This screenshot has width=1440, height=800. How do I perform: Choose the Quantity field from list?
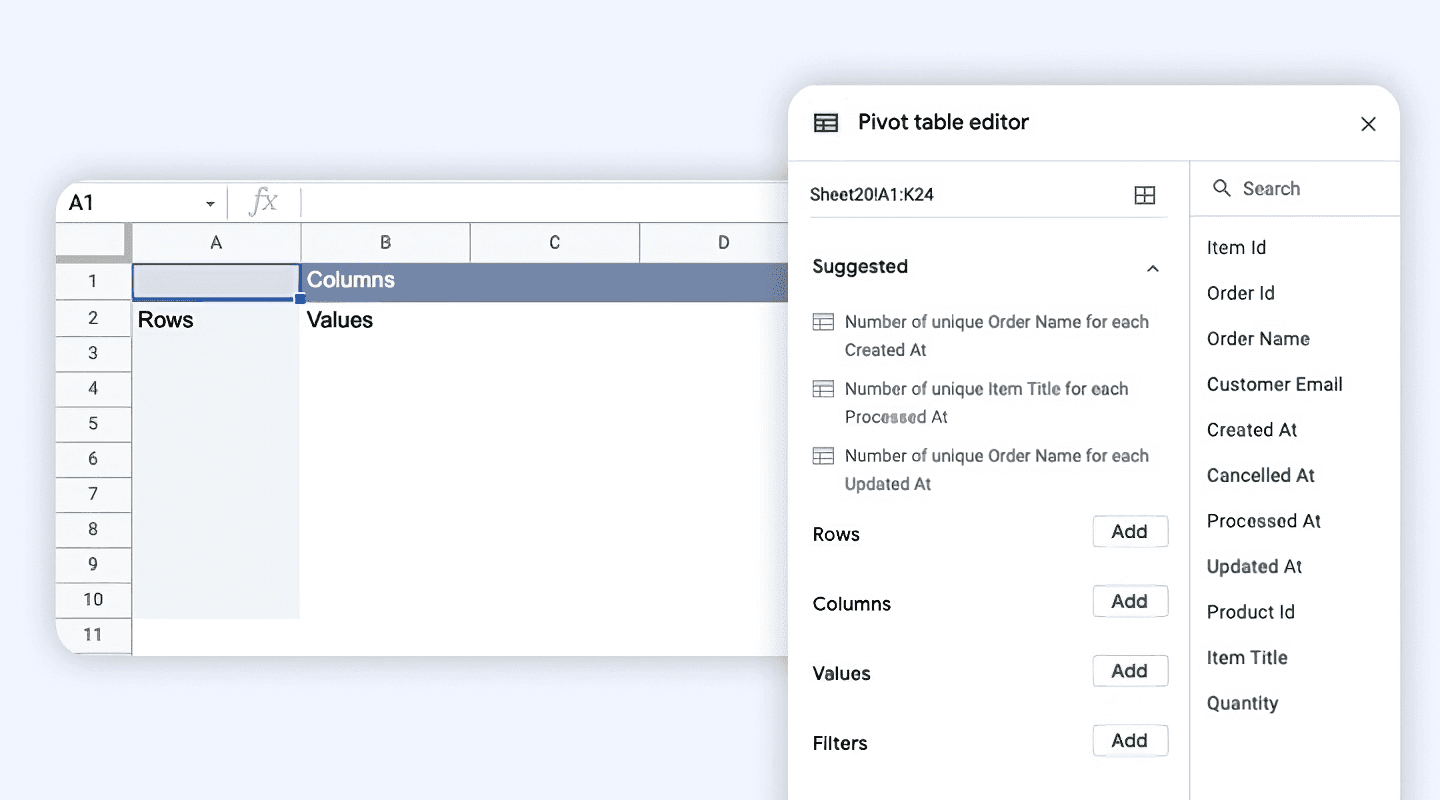(x=1242, y=703)
